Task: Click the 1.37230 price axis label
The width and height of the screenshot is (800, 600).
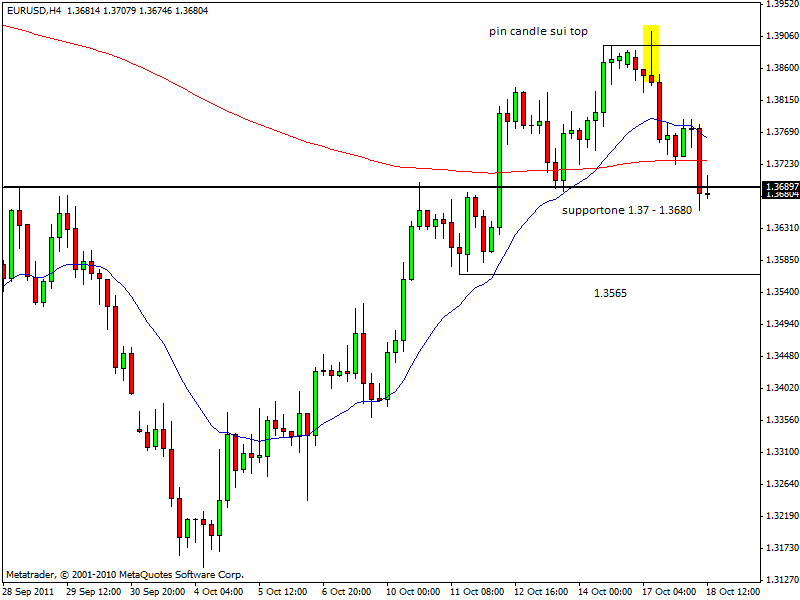Action: coord(780,163)
